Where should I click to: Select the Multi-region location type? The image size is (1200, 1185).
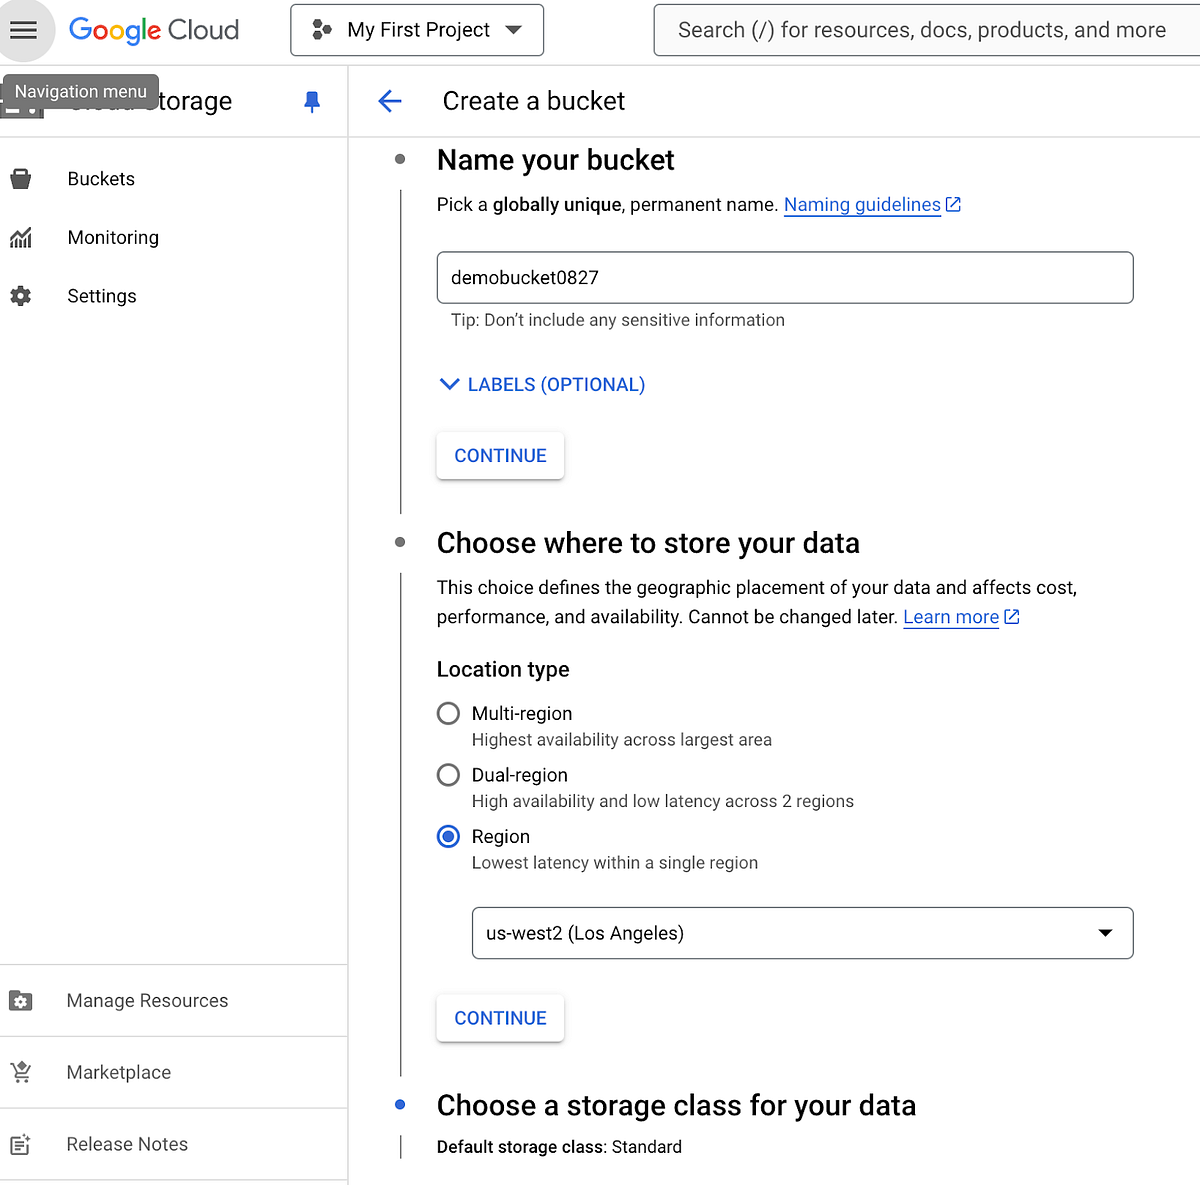tap(448, 713)
